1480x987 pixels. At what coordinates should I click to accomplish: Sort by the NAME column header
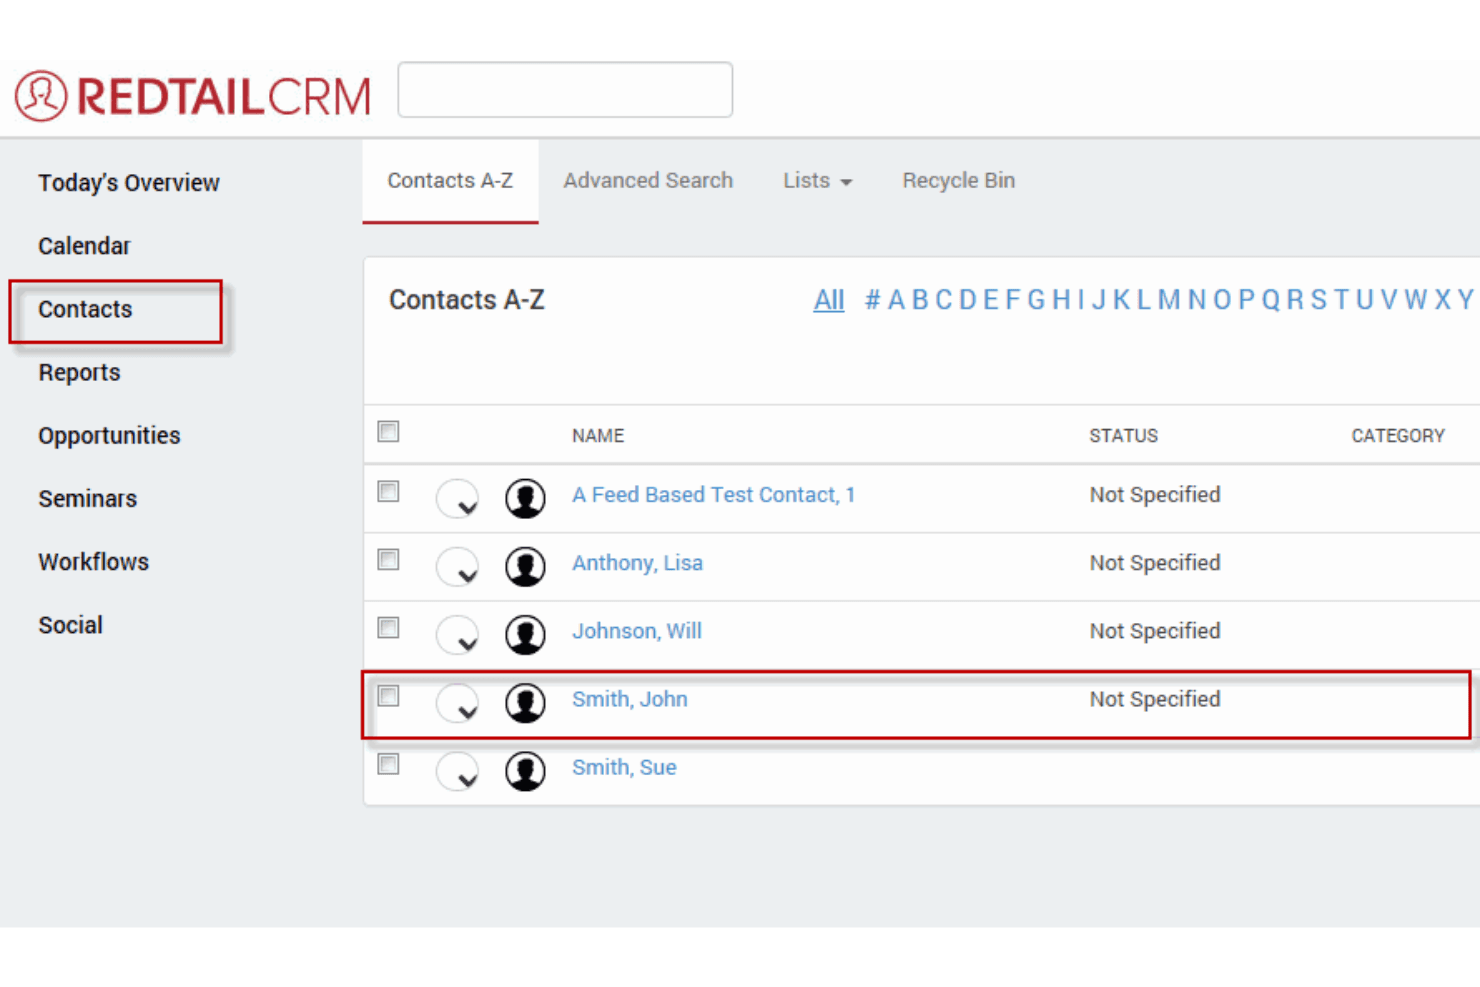pyautogui.click(x=598, y=436)
